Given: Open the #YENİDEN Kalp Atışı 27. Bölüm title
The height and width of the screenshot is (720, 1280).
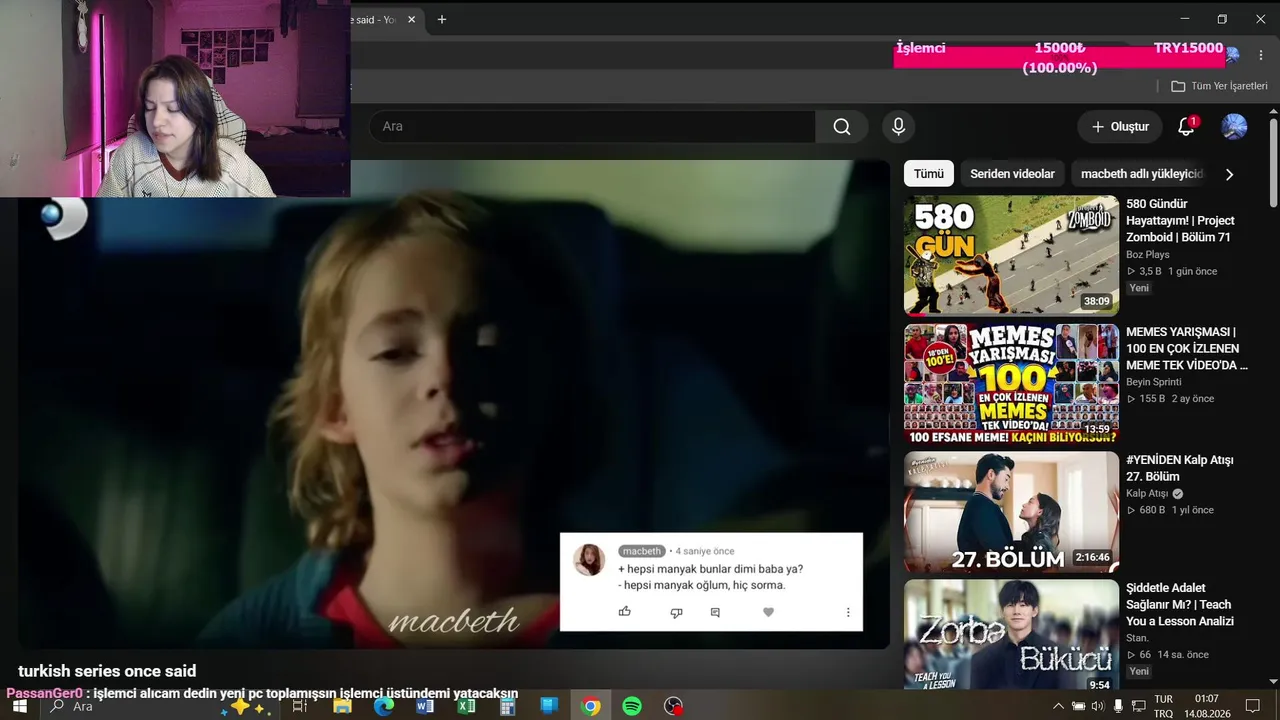Looking at the screenshot, I should pyautogui.click(x=1180, y=468).
